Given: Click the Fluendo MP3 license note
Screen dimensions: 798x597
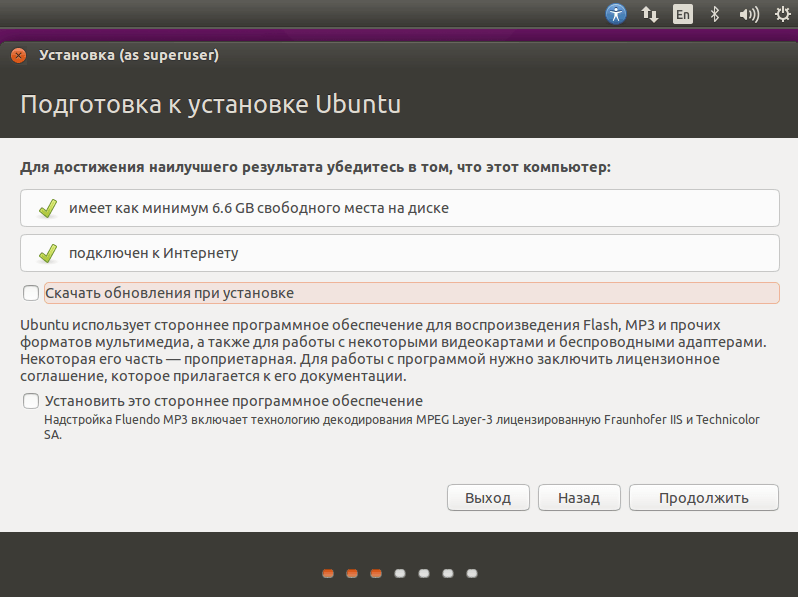Looking at the screenshot, I should click(402, 427).
